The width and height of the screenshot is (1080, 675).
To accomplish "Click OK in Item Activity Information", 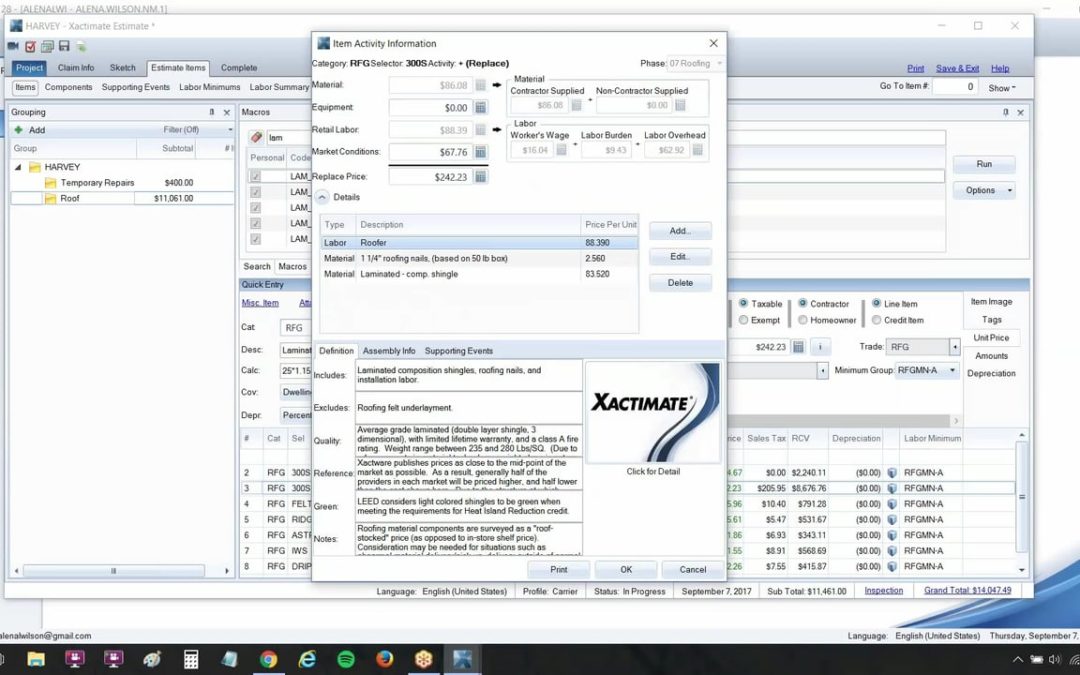I will tap(625, 570).
